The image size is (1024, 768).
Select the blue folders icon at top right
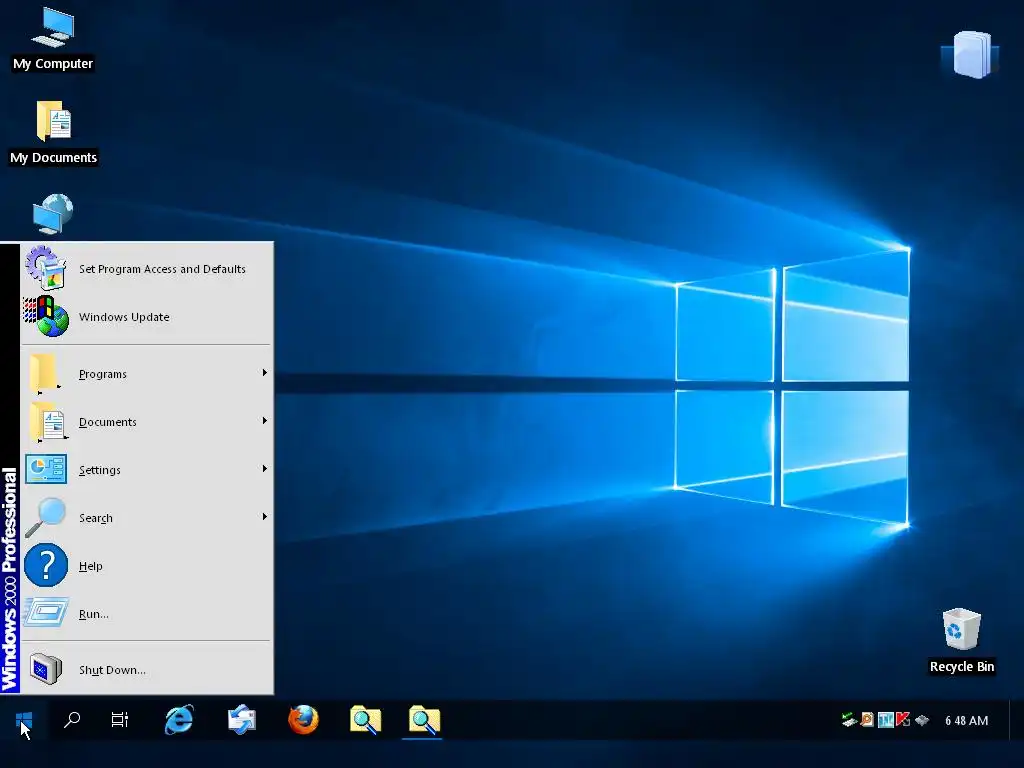tap(971, 55)
